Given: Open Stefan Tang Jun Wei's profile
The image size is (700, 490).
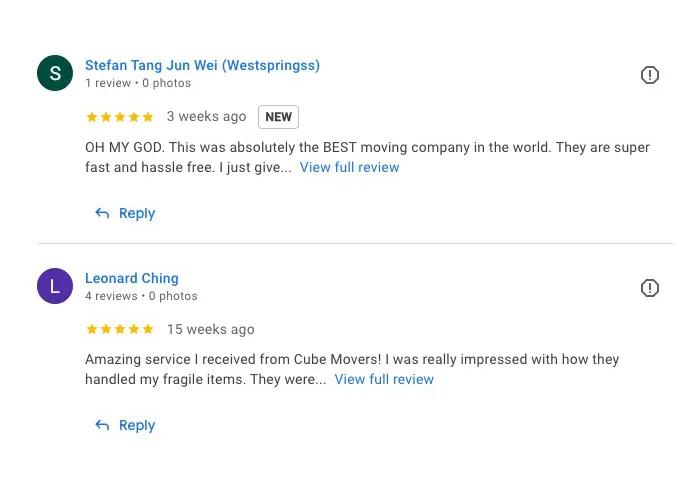Looking at the screenshot, I should [202, 66].
